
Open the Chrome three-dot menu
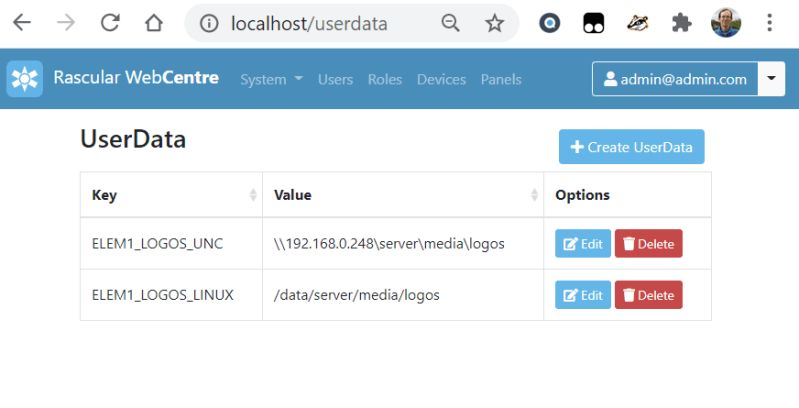769,23
